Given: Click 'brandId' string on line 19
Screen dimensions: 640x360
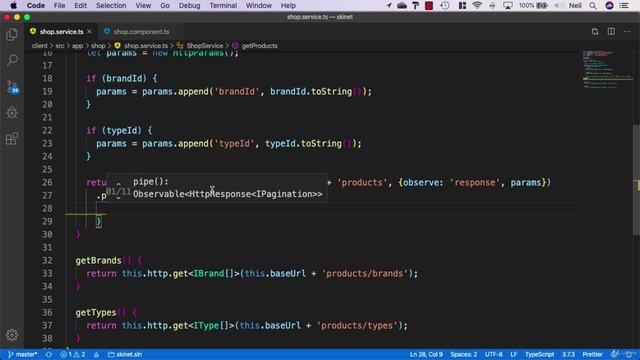Looking at the screenshot, I should pos(237,91).
